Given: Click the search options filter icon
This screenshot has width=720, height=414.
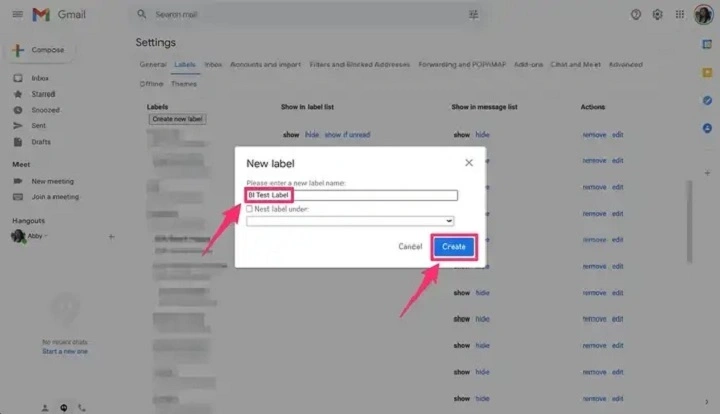Looking at the screenshot, I should (x=472, y=15).
